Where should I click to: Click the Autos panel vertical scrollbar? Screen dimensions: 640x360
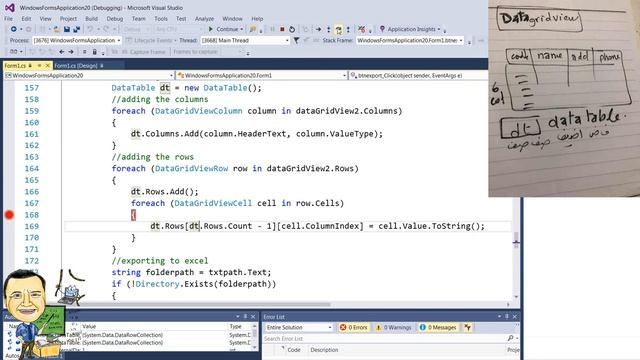(x=255, y=336)
